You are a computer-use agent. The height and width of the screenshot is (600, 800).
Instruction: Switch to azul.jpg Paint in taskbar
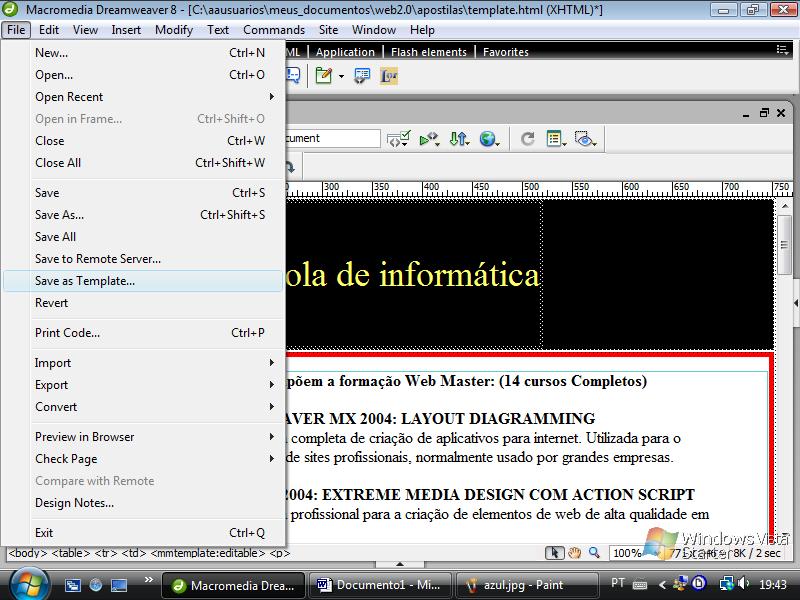tap(520, 585)
